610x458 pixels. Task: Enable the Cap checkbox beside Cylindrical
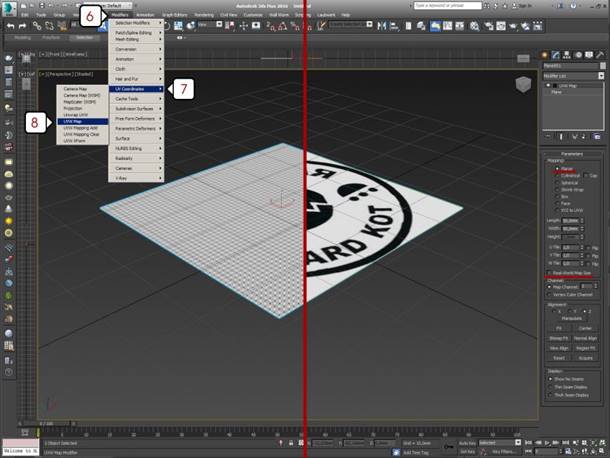586,176
